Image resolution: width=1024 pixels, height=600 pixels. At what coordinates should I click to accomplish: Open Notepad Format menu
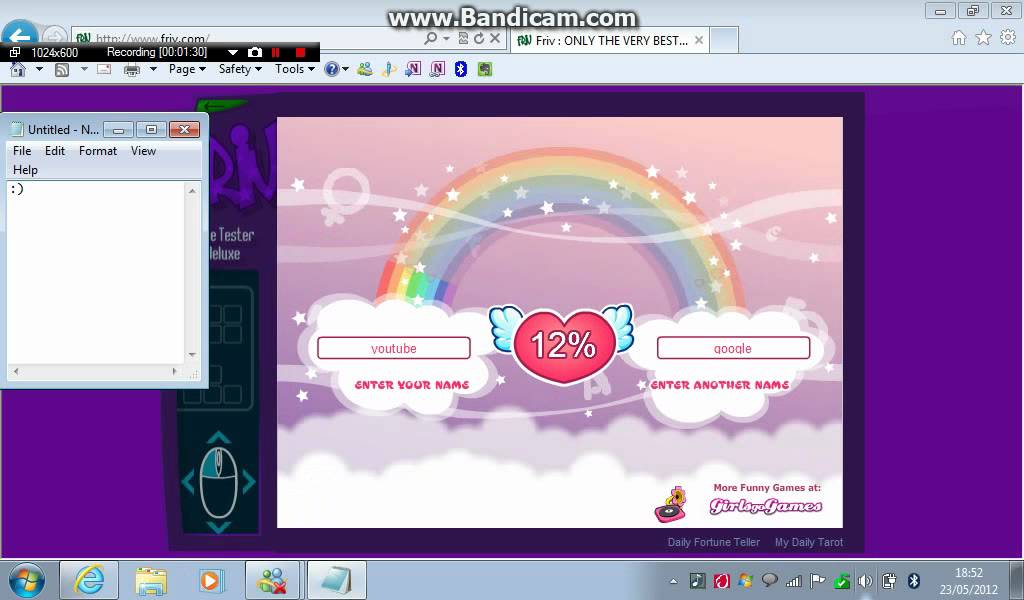coord(98,151)
